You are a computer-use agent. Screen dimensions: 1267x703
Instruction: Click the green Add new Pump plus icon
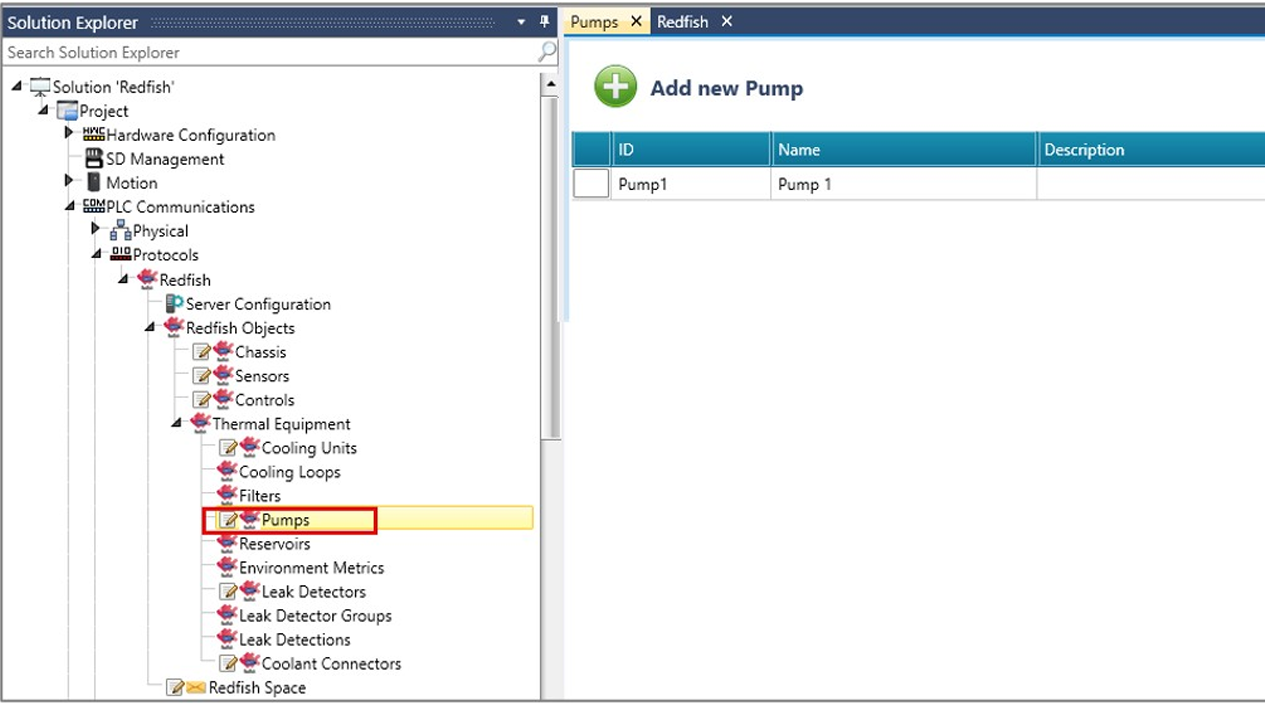[x=615, y=87]
